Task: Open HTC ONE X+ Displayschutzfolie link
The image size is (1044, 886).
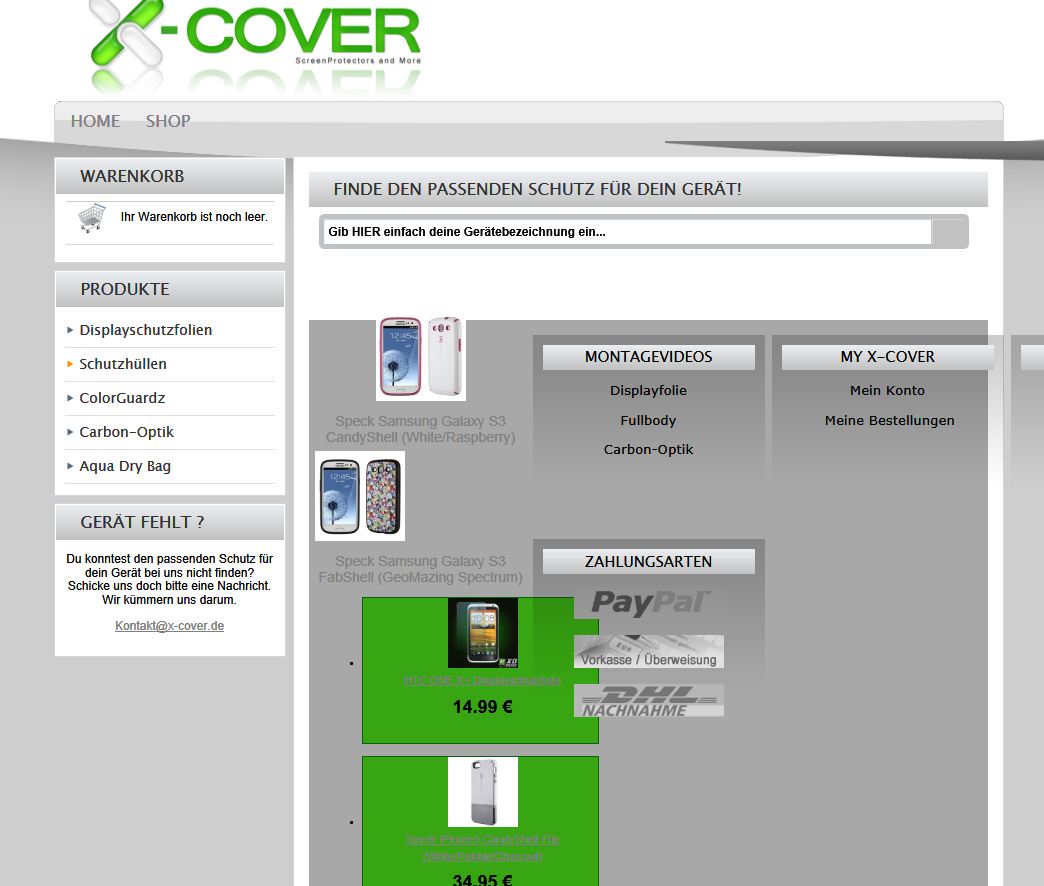Action: pyautogui.click(x=482, y=680)
